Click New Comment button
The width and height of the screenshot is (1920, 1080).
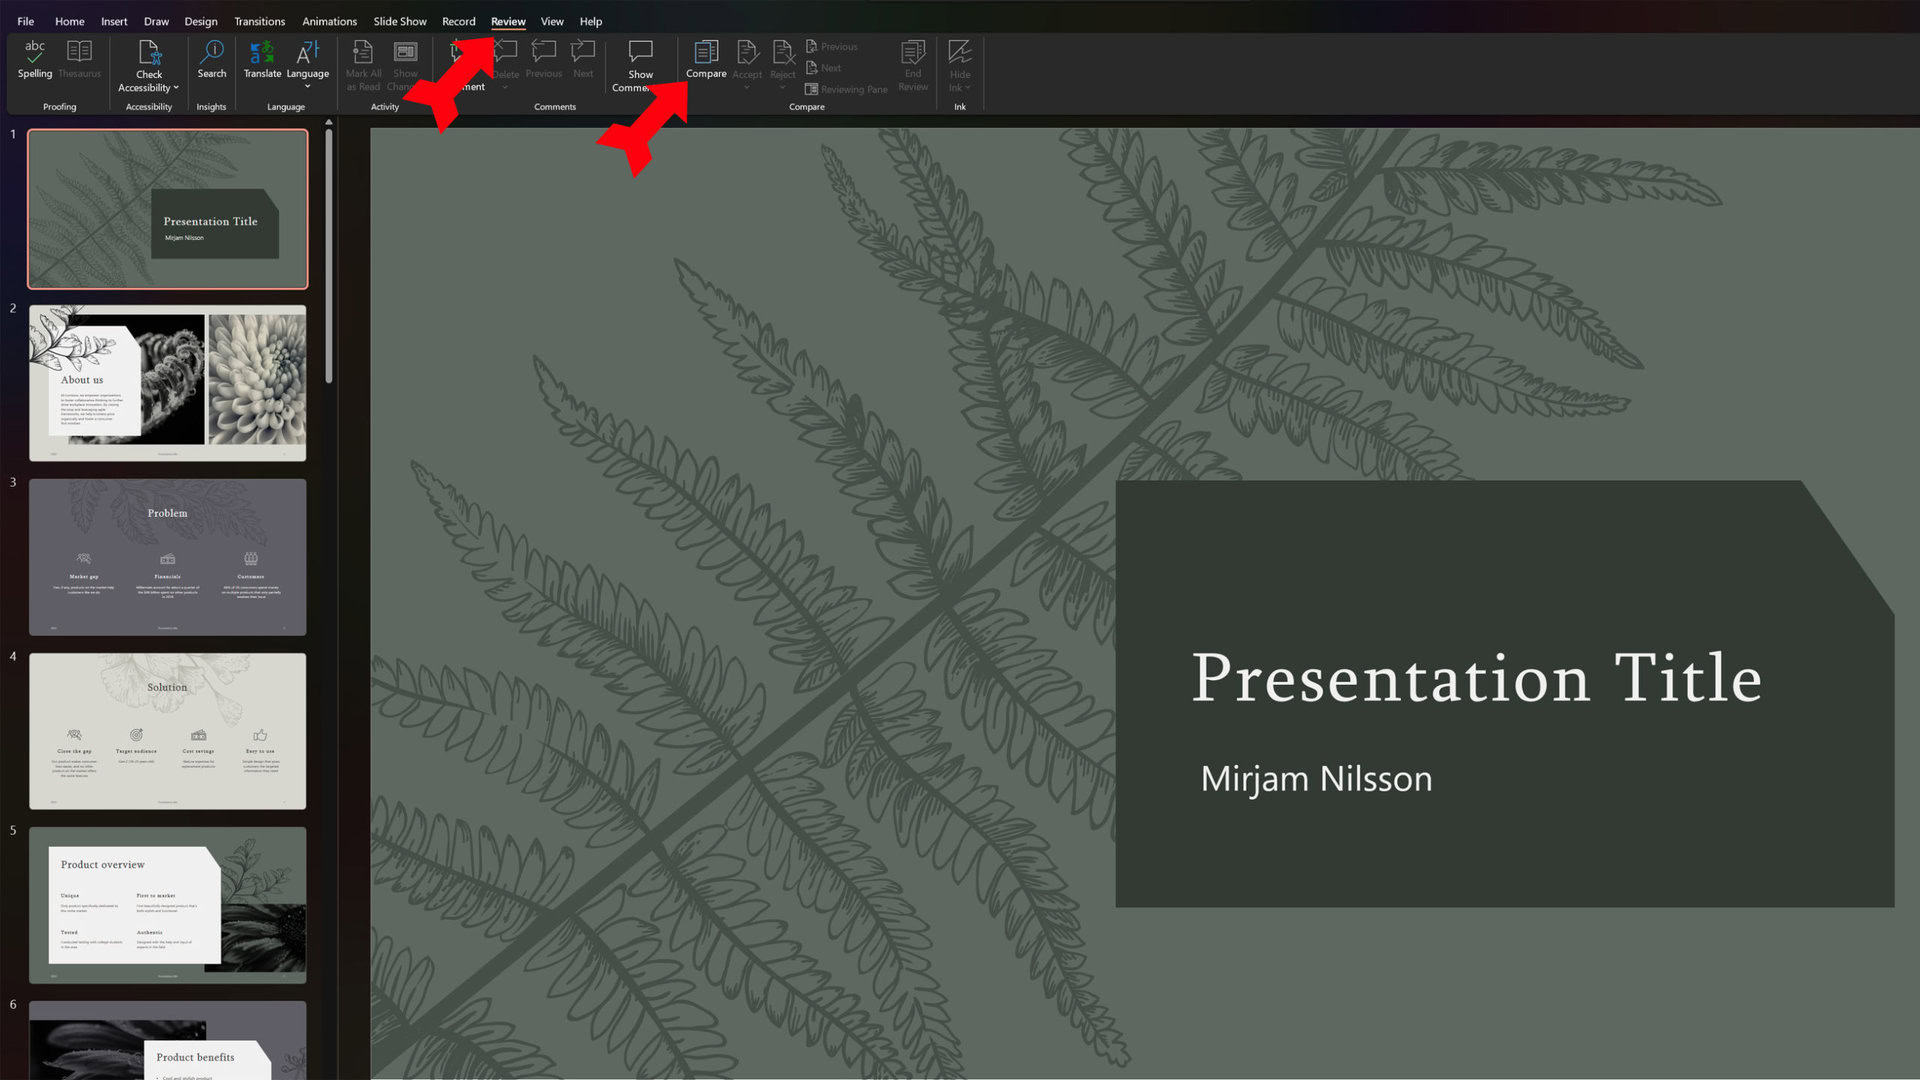pos(464,62)
